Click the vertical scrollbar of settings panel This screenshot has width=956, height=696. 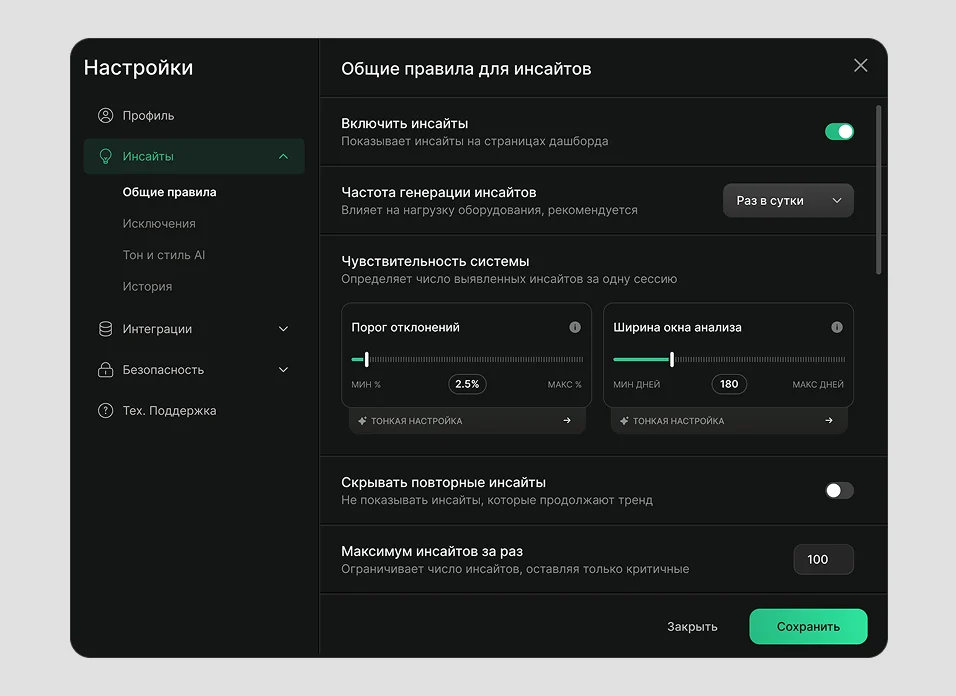tap(879, 190)
